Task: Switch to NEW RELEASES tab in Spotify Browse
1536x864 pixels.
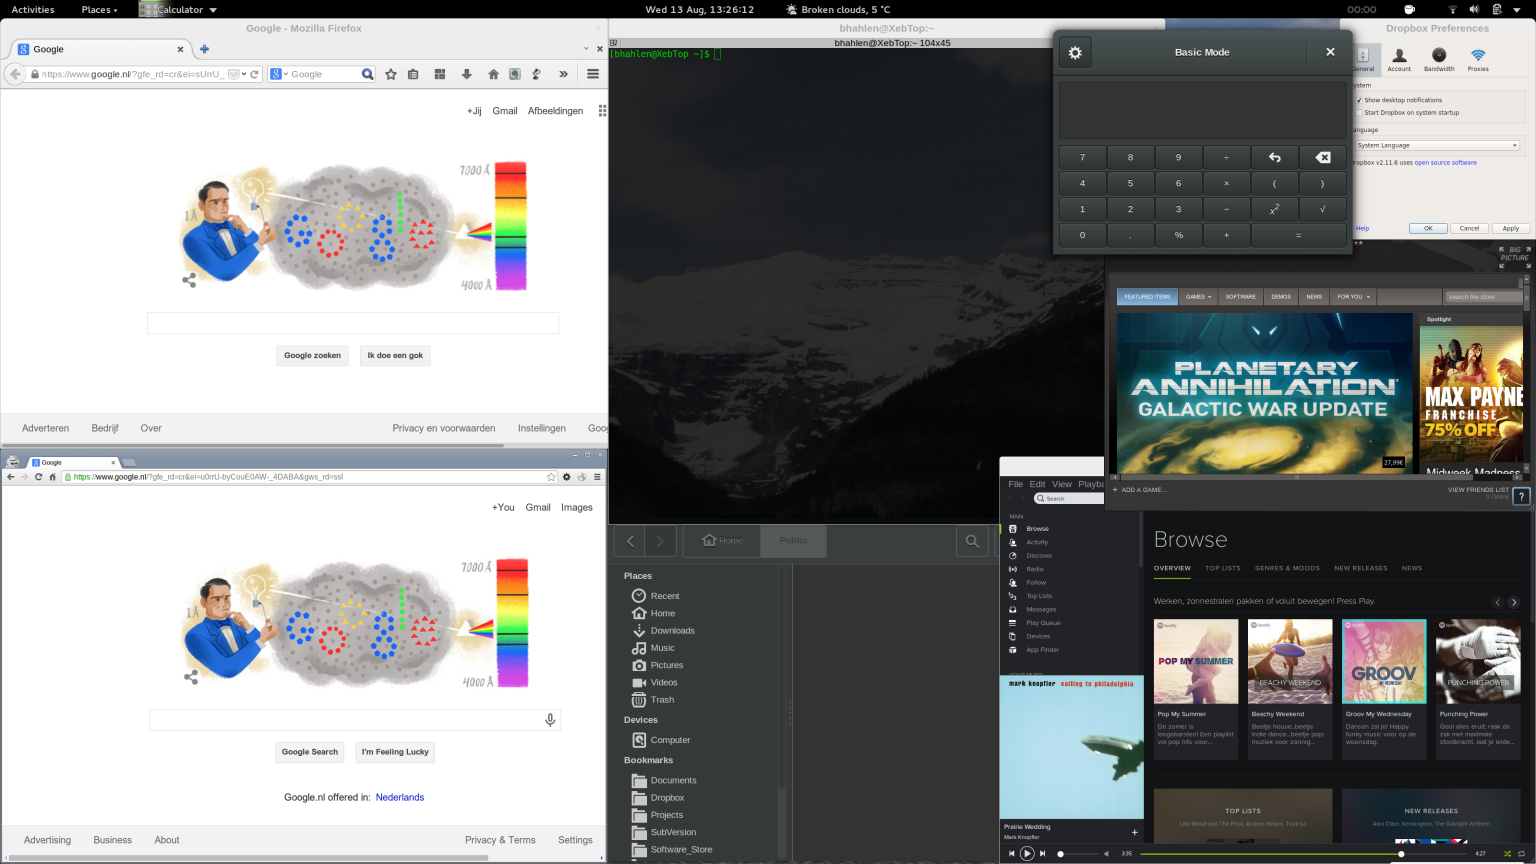Action: pyautogui.click(x=1360, y=568)
